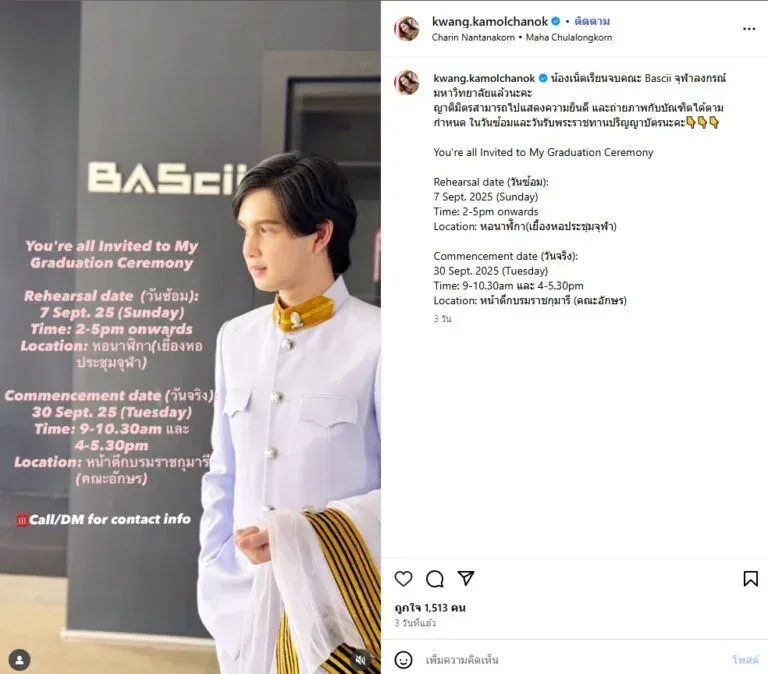Viewport: 768px width, 674px height.
Task: Open comments via speech bubble icon
Action: click(x=434, y=578)
